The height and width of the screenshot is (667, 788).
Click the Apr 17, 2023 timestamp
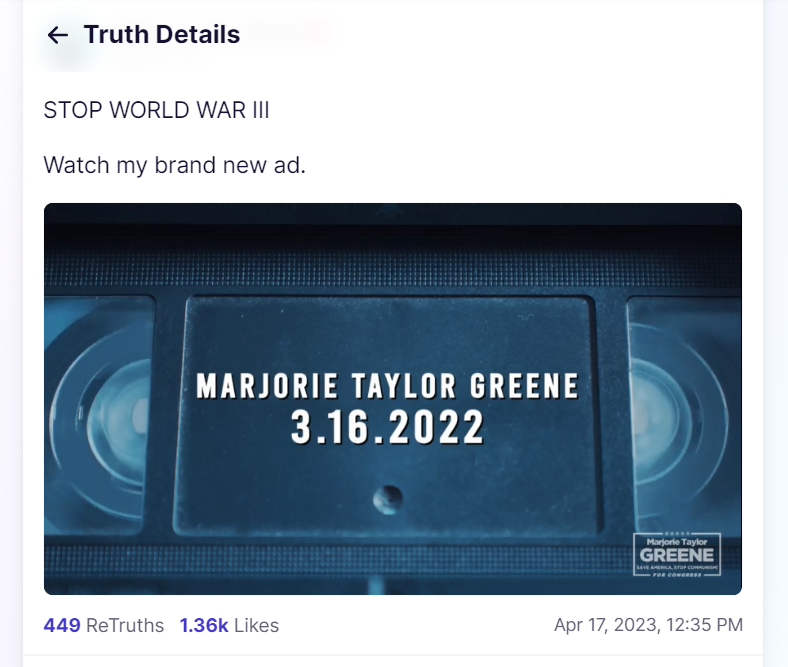point(648,625)
